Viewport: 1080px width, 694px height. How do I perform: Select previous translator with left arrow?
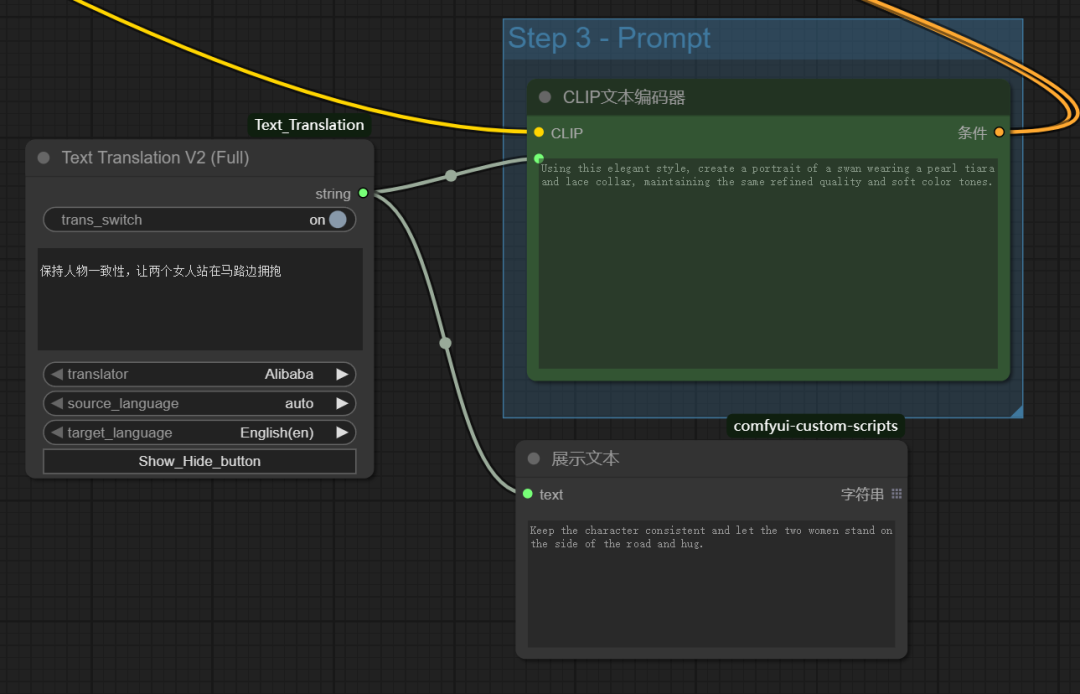56,374
